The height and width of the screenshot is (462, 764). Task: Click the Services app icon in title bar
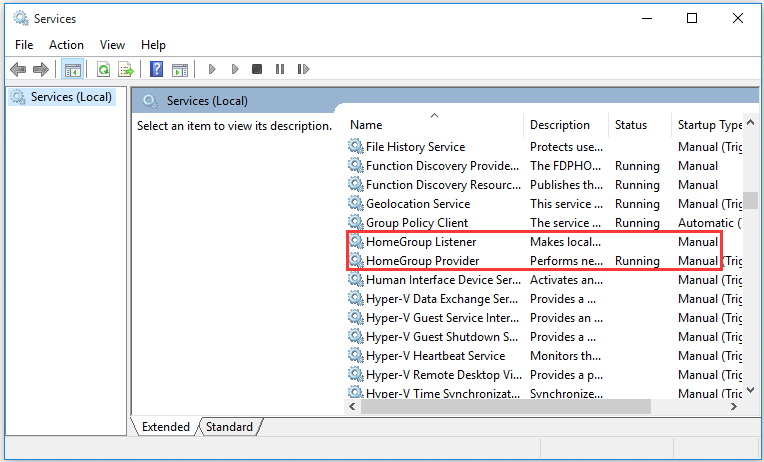(x=21, y=19)
